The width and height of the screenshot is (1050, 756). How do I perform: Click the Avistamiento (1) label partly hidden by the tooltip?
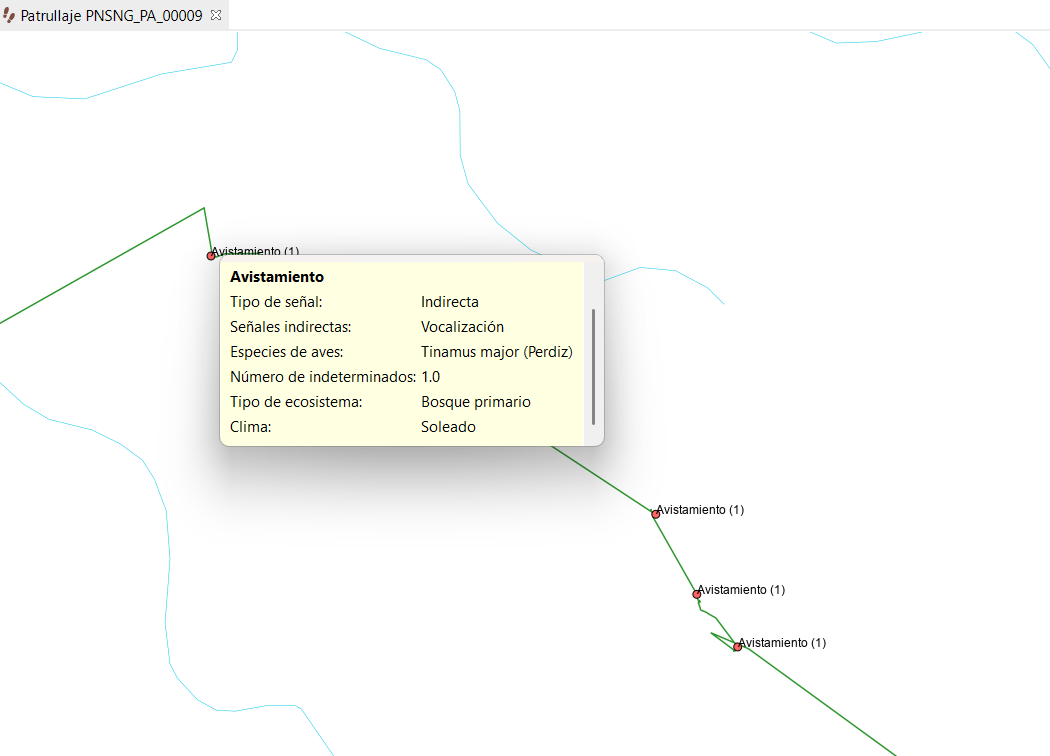[255, 251]
